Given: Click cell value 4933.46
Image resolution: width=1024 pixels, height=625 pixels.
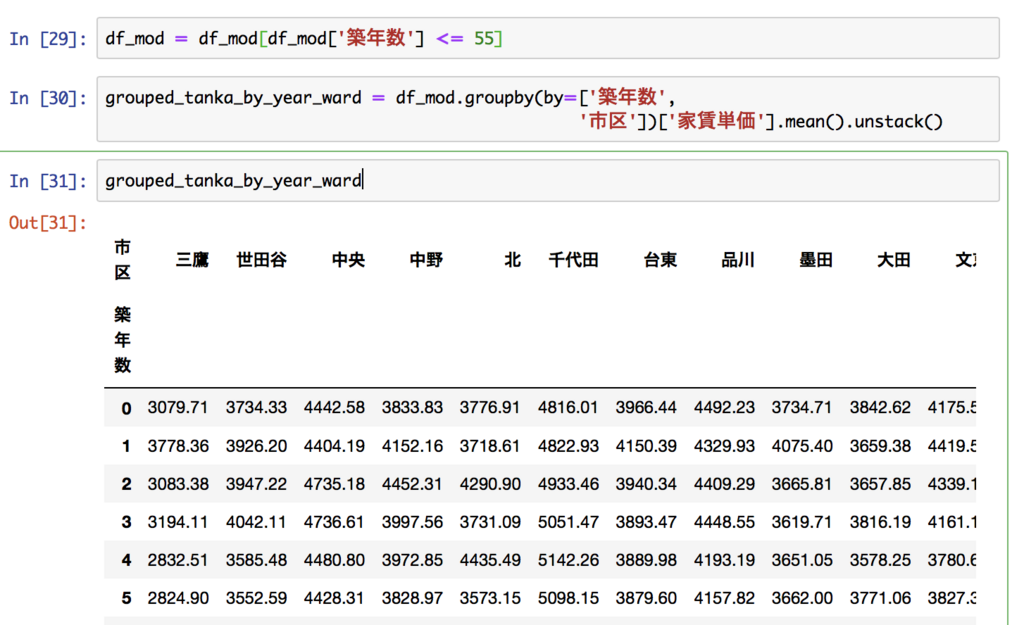Looking at the screenshot, I should [568, 484].
